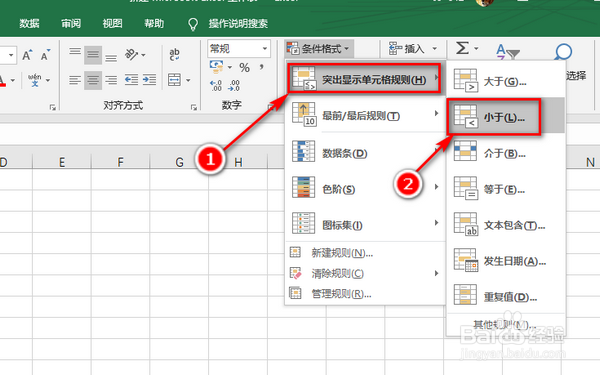The width and height of the screenshot is (600, 375).
Task: Open 色阶(S) color scales submenu
Action: [x=365, y=188]
